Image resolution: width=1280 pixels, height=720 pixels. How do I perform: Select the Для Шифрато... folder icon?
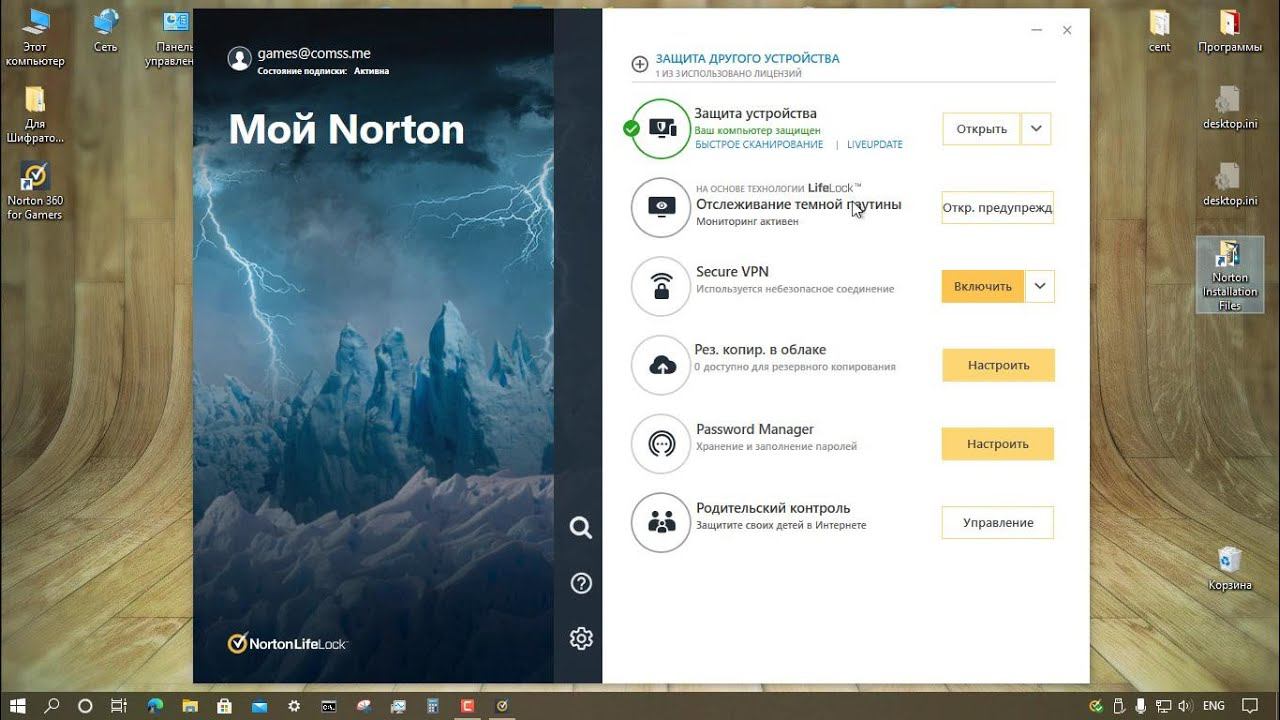tap(35, 115)
